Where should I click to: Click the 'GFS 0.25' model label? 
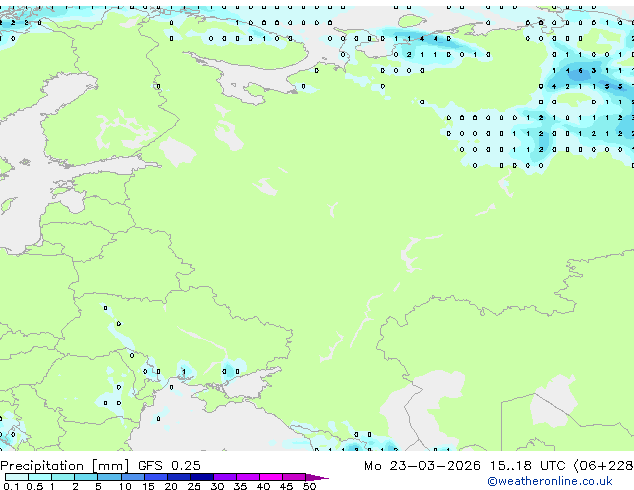pyautogui.click(x=169, y=466)
